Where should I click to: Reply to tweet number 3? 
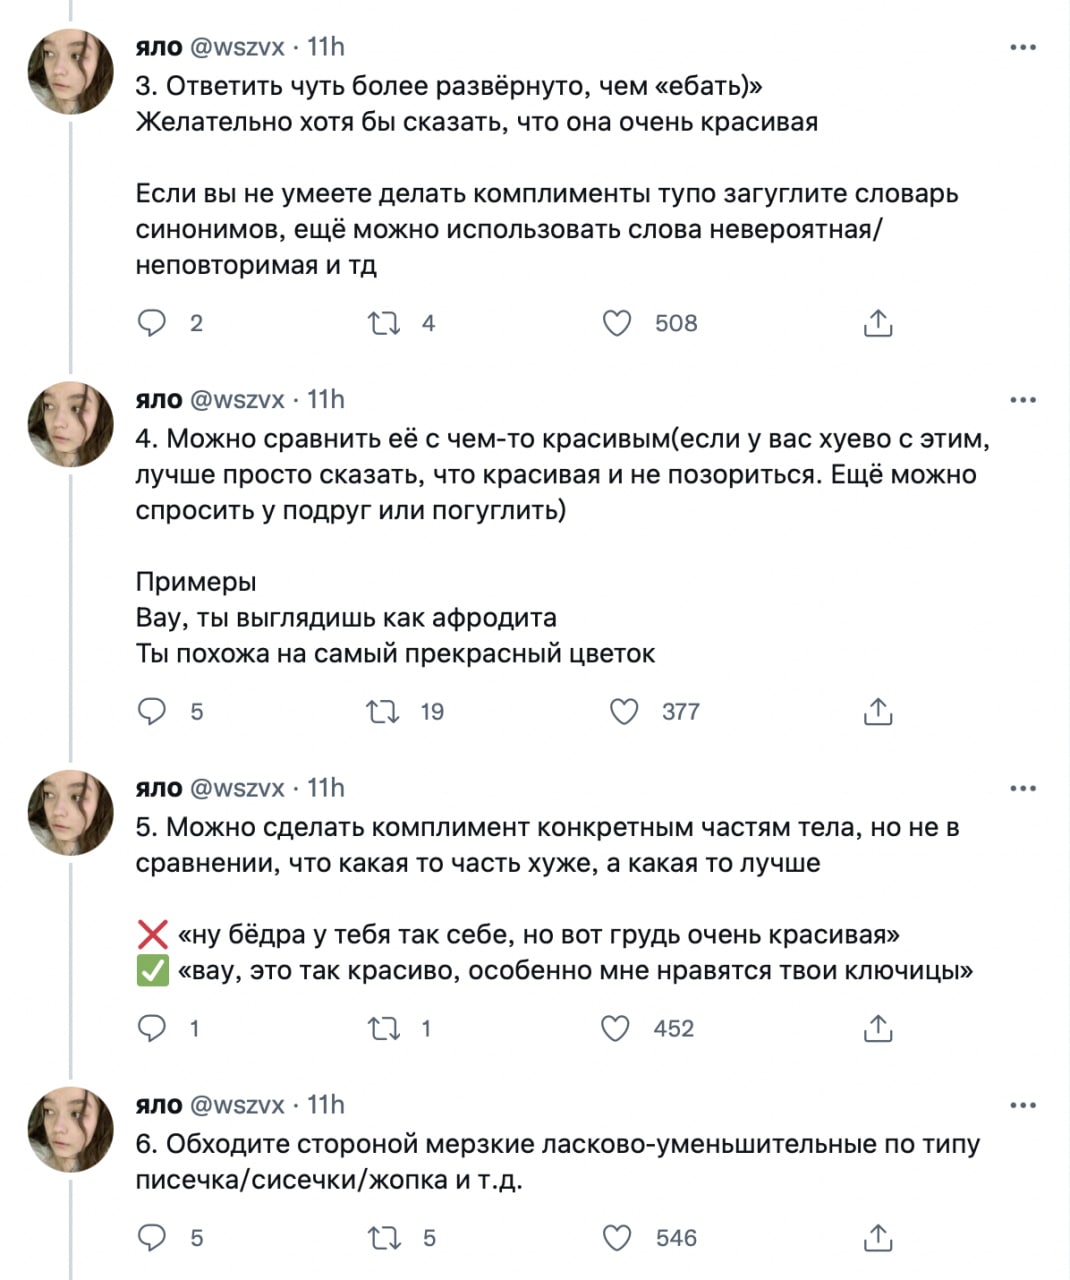tap(152, 323)
